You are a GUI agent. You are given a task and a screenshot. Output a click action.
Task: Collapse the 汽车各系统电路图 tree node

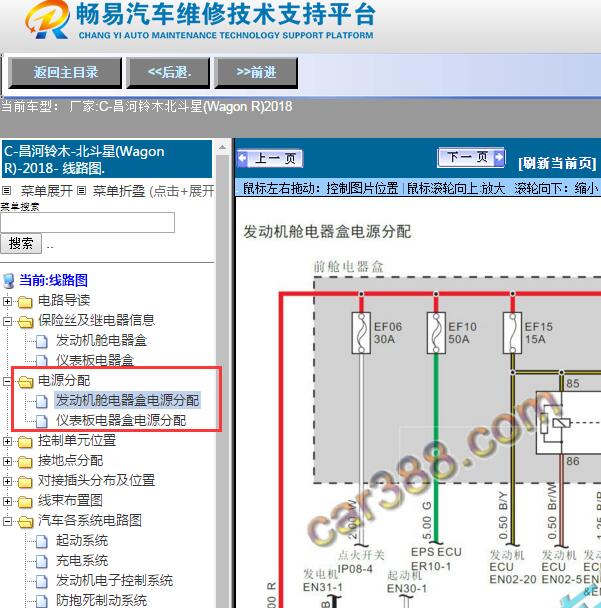coord(7,522)
